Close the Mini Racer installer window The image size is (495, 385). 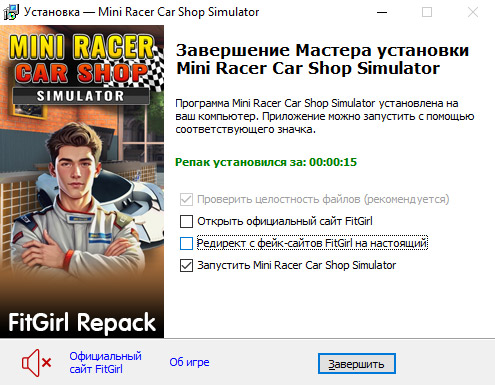coord(473,12)
